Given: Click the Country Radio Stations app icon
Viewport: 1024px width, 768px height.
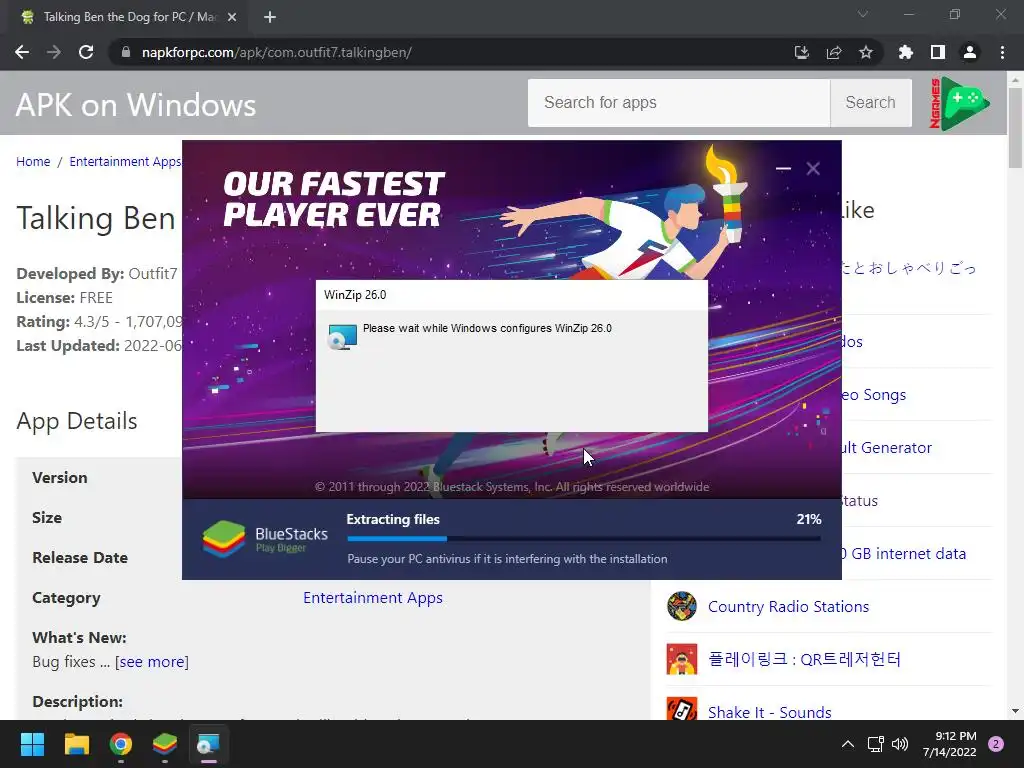Looking at the screenshot, I should tap(682, 606).
